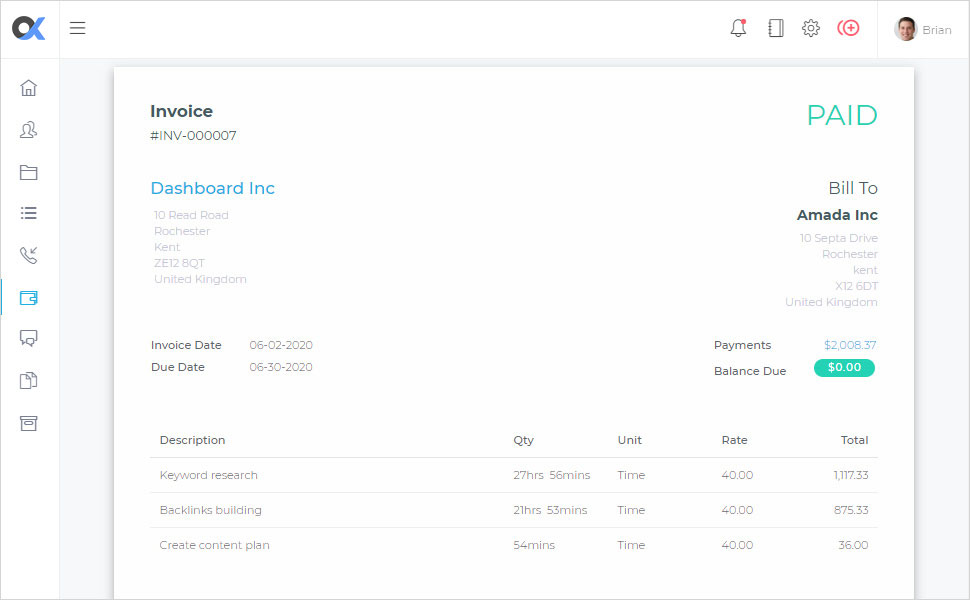Click the X12 6DT postcode
Viewport: 970px width, 600px height.
click(x=856, y=286)
